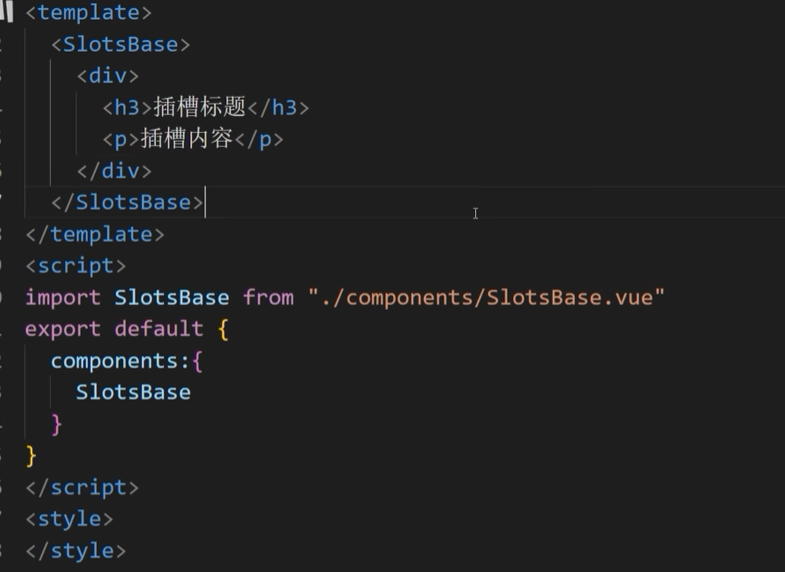Click the export keyword
This screenshot has width=785, height=572.
point(63,329)
